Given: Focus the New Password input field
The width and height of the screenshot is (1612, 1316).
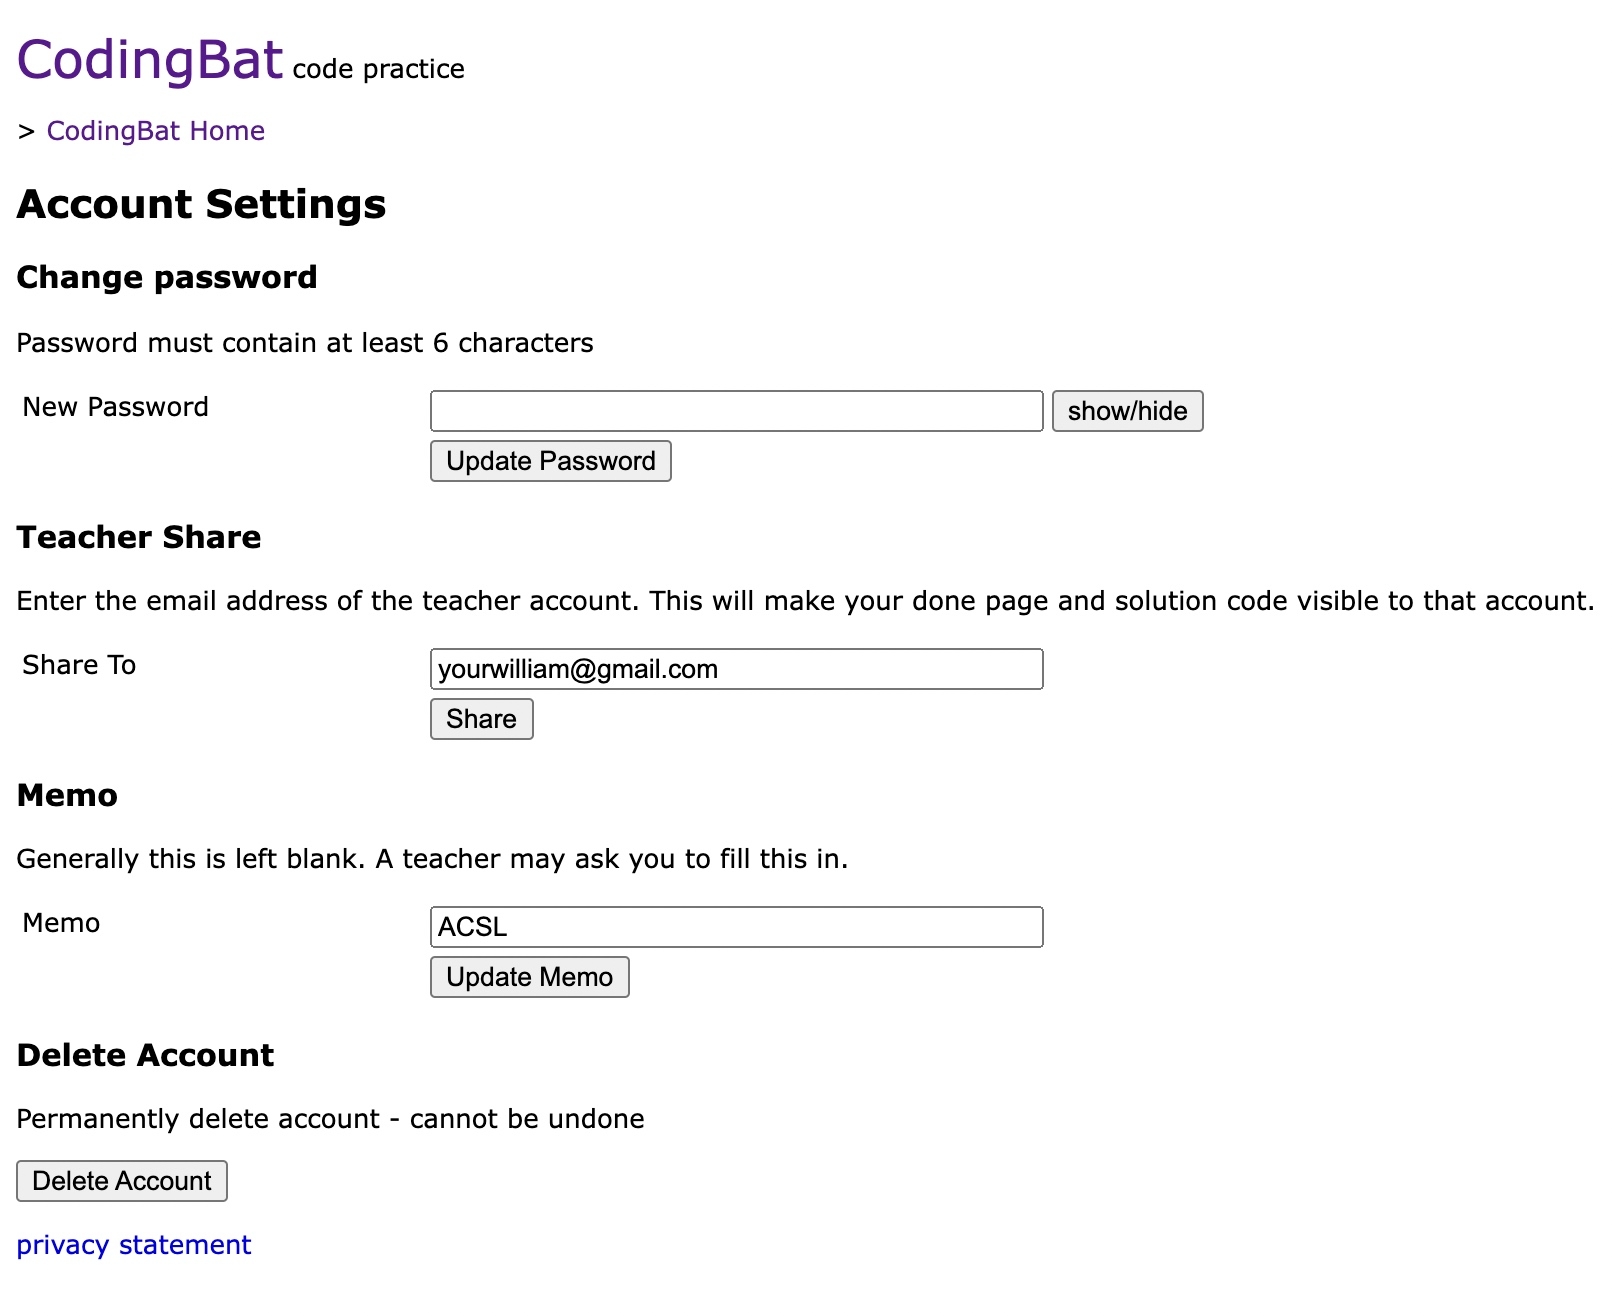Looking at the screenshot, I should click(x=736, y=411).
